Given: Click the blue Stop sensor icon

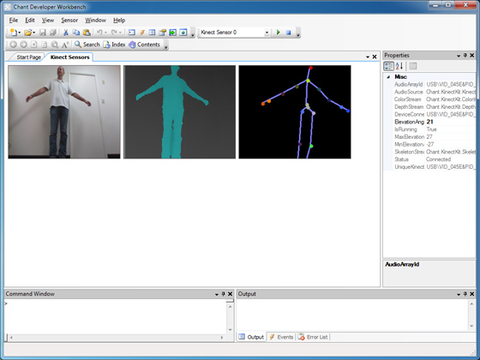Looking at the screenshot, I should pyautogui.click(x=289, y=32).
